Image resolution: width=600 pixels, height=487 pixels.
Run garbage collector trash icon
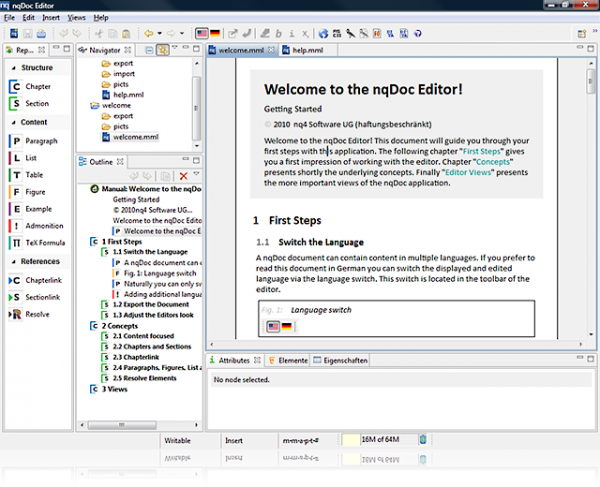[422, 439]
